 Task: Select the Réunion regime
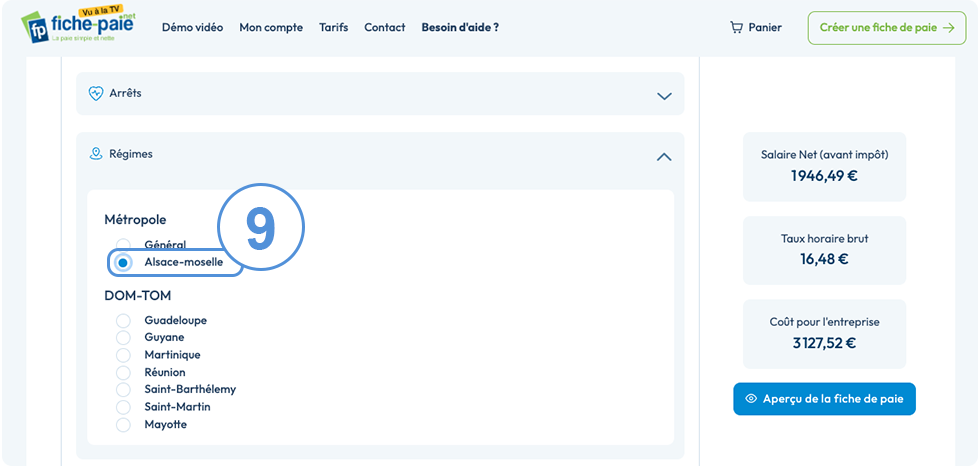coord(123,373)
